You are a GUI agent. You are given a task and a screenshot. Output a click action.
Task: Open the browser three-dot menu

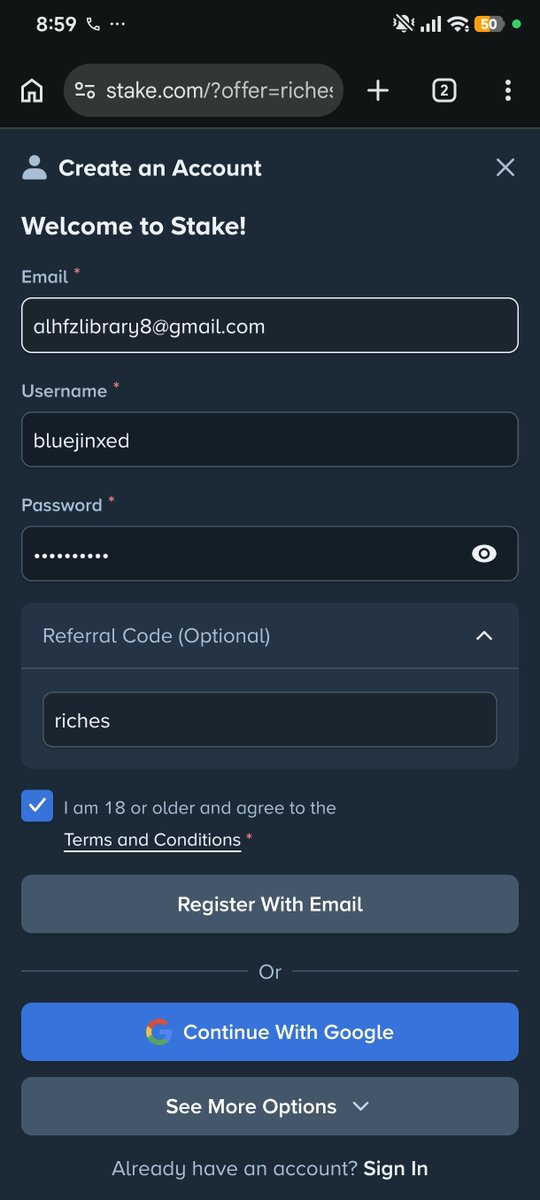tap(508, 91)
